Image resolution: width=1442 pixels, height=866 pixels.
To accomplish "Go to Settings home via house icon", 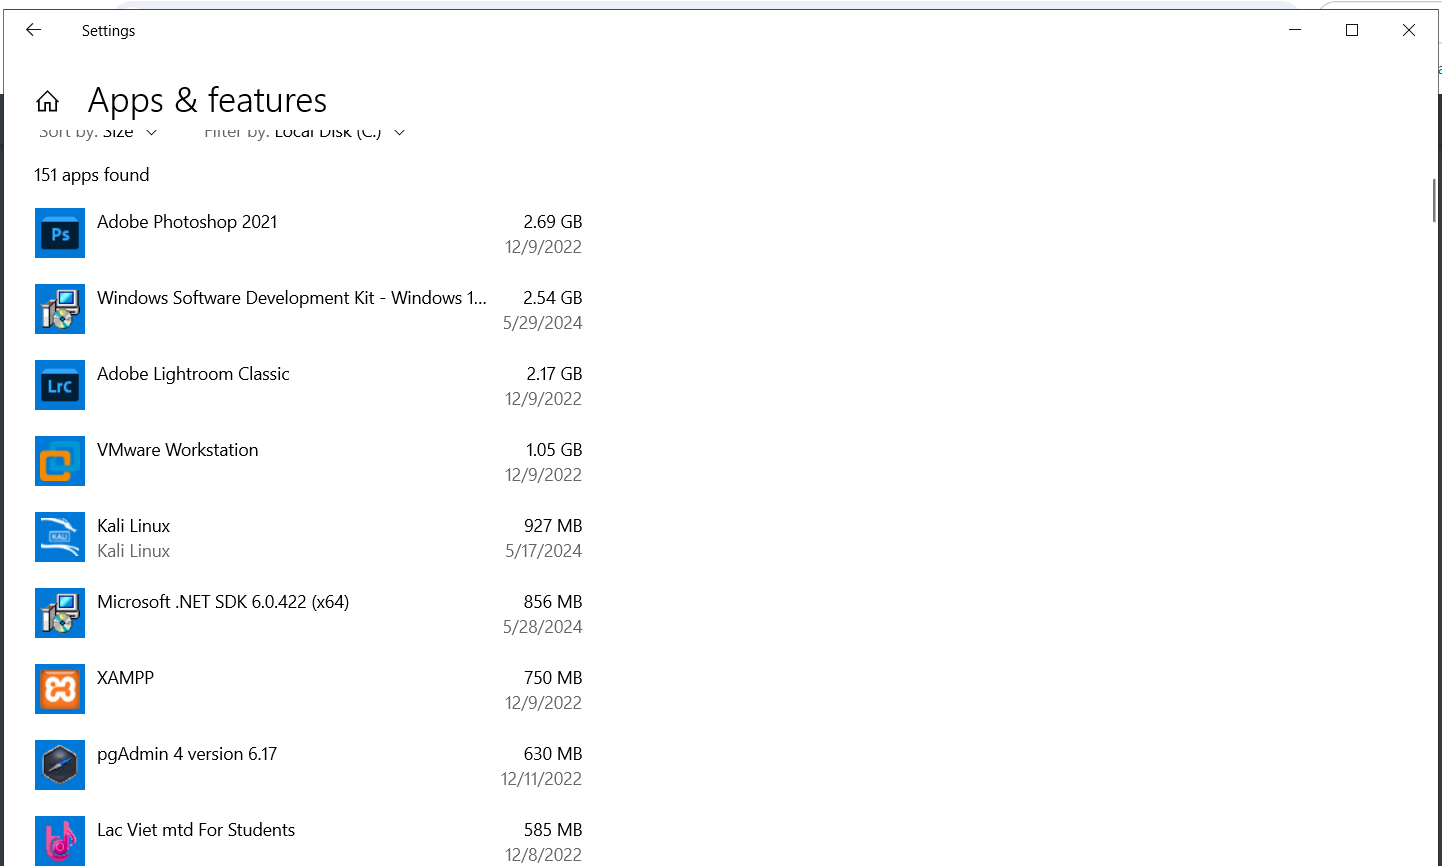I will coord(47,101).
